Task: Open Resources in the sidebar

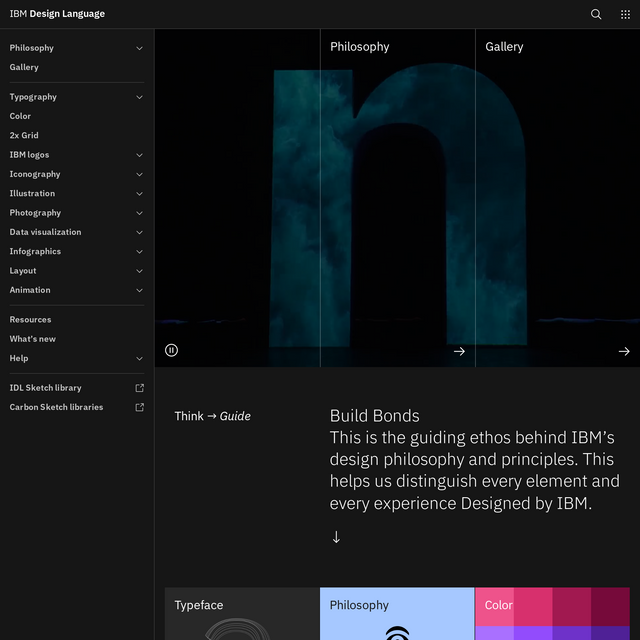Action: (31, 320)
